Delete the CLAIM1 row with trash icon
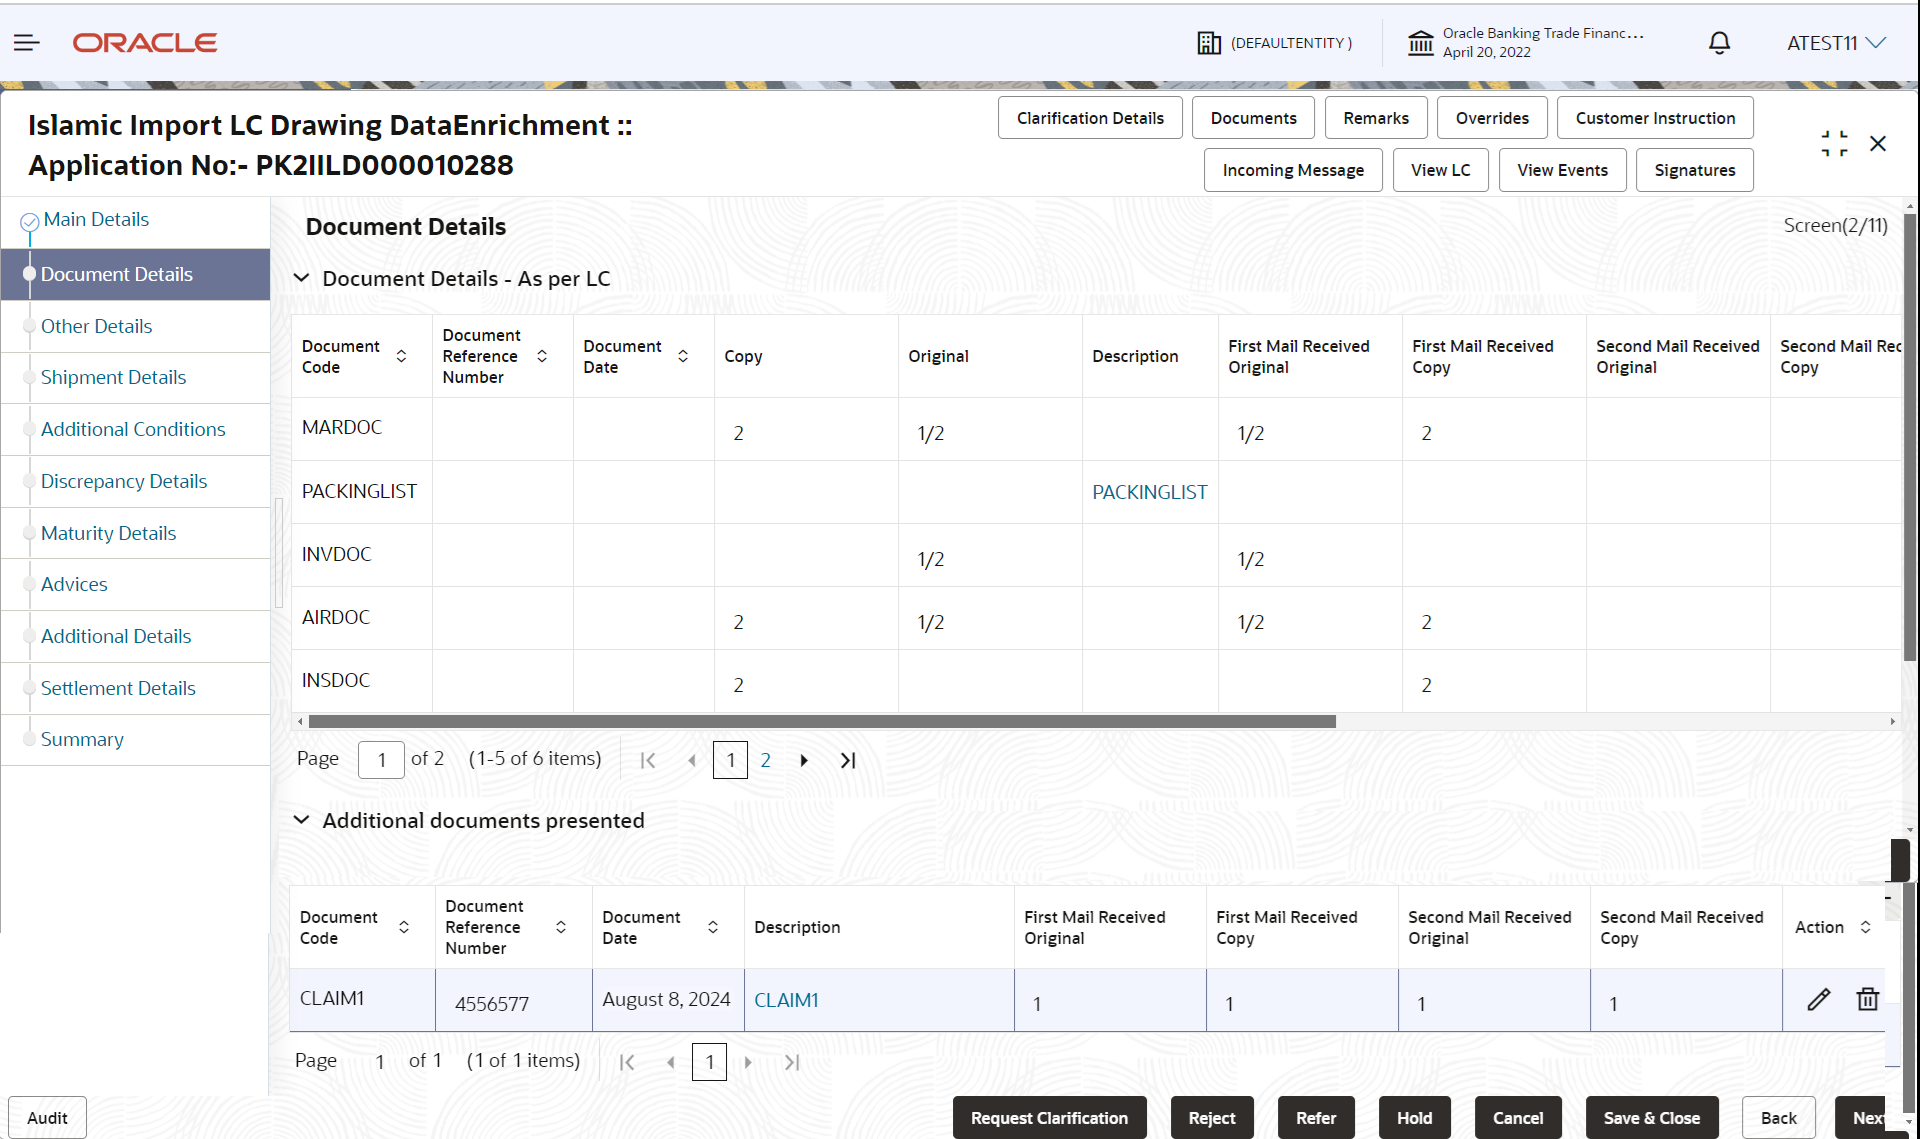Viewport: 1920px width, 1139px height. [x=1868, y=999]
